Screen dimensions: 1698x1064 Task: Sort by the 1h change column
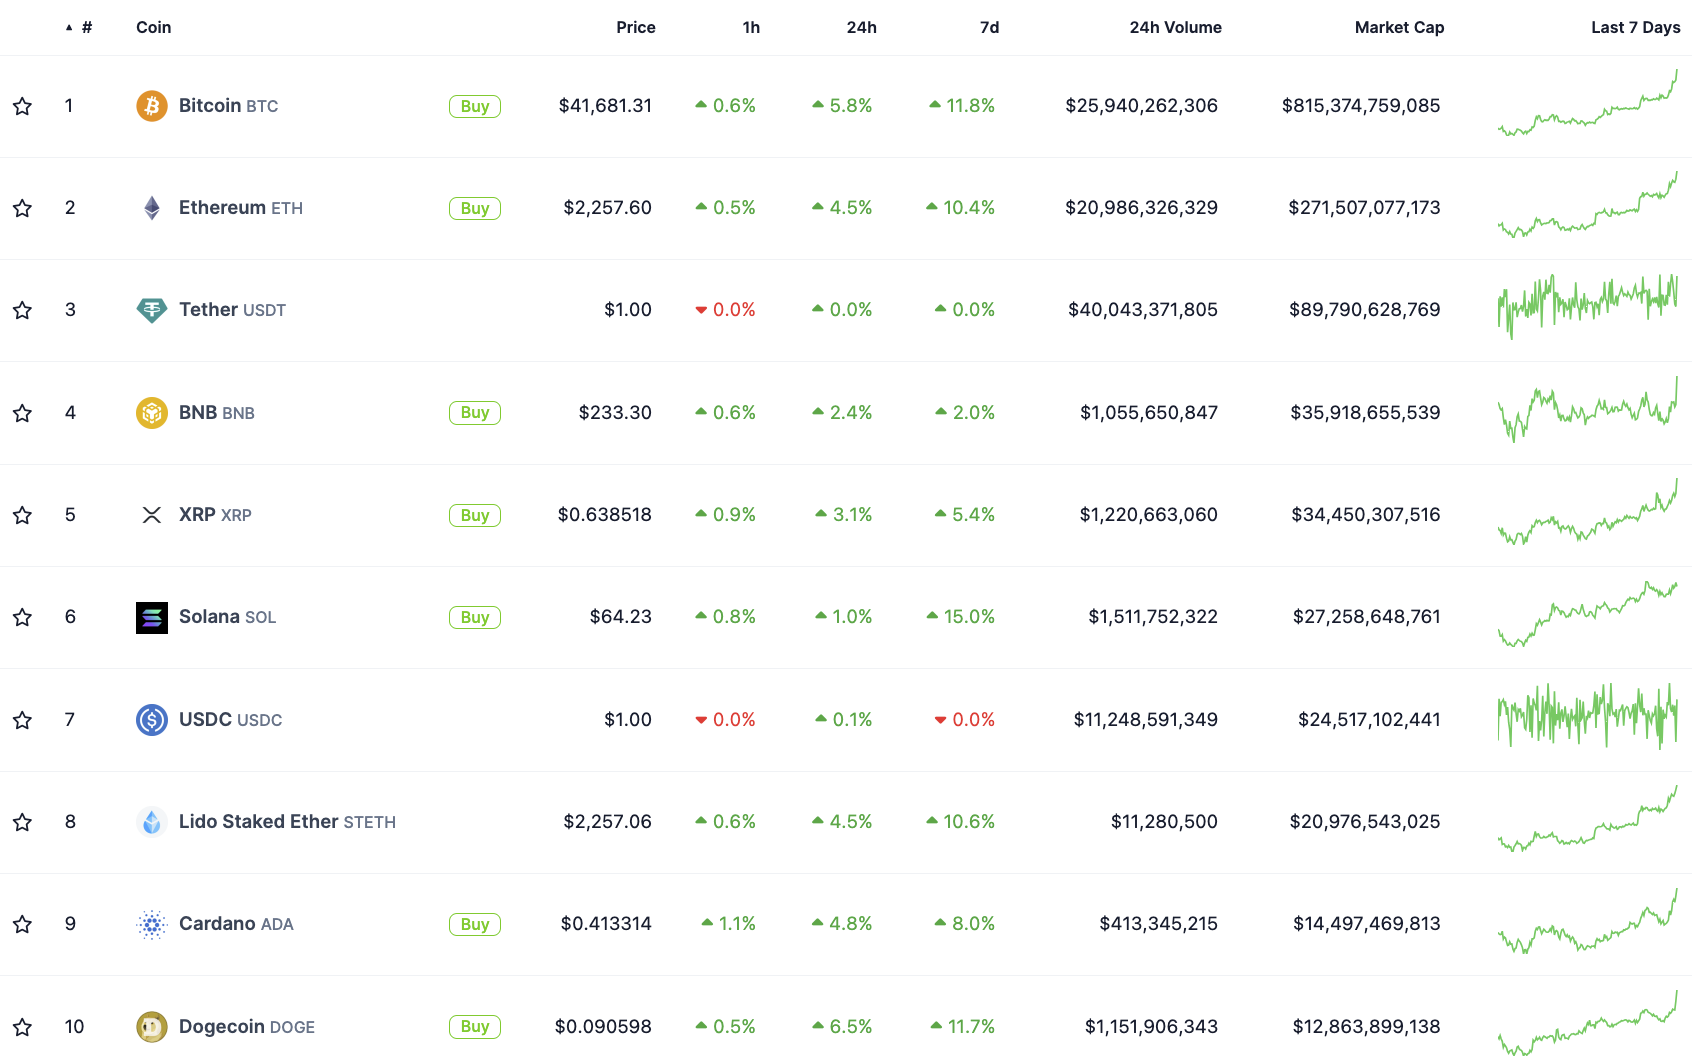coord(751,28)
